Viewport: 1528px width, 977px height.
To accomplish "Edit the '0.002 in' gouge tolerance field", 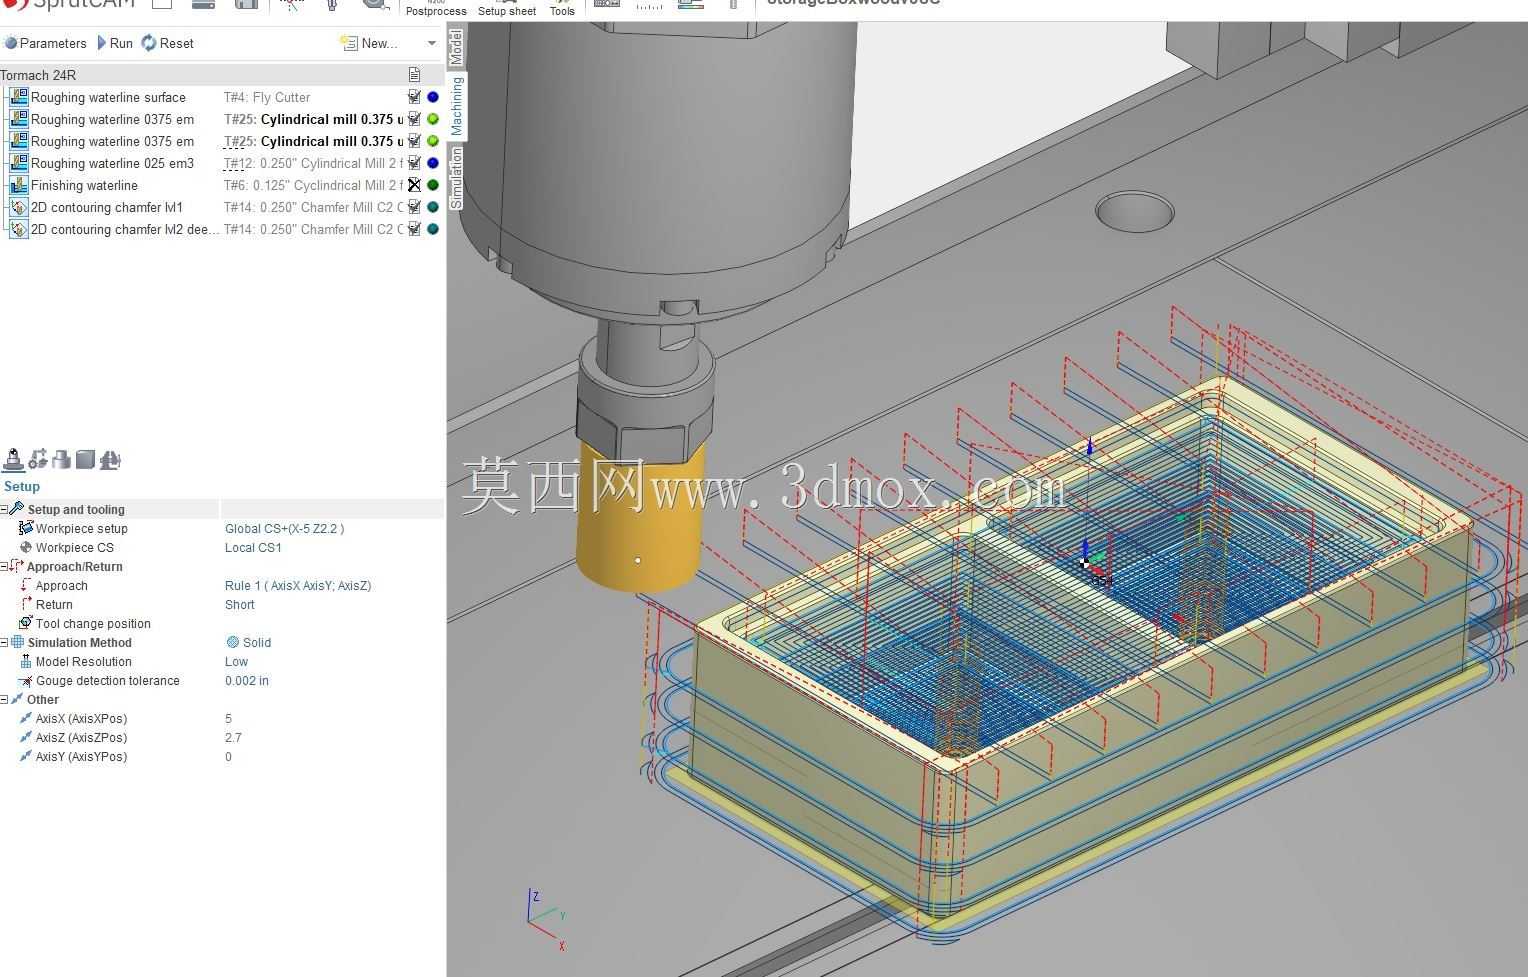I will click(247, 681).
